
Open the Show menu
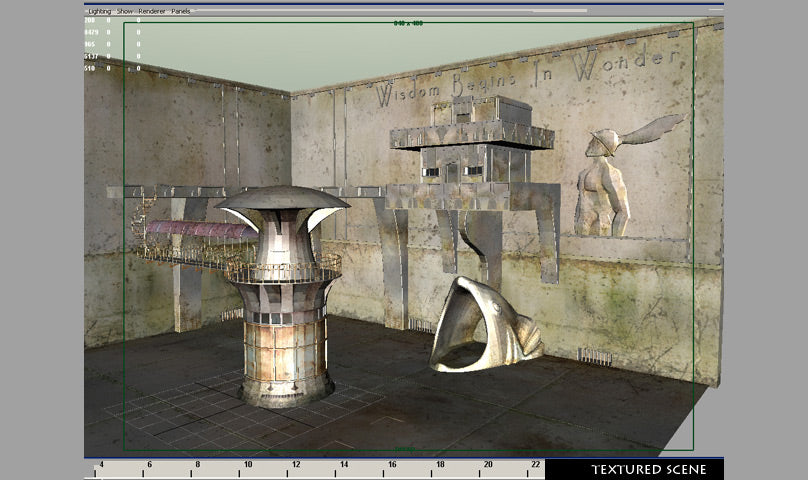pos(127,11)
